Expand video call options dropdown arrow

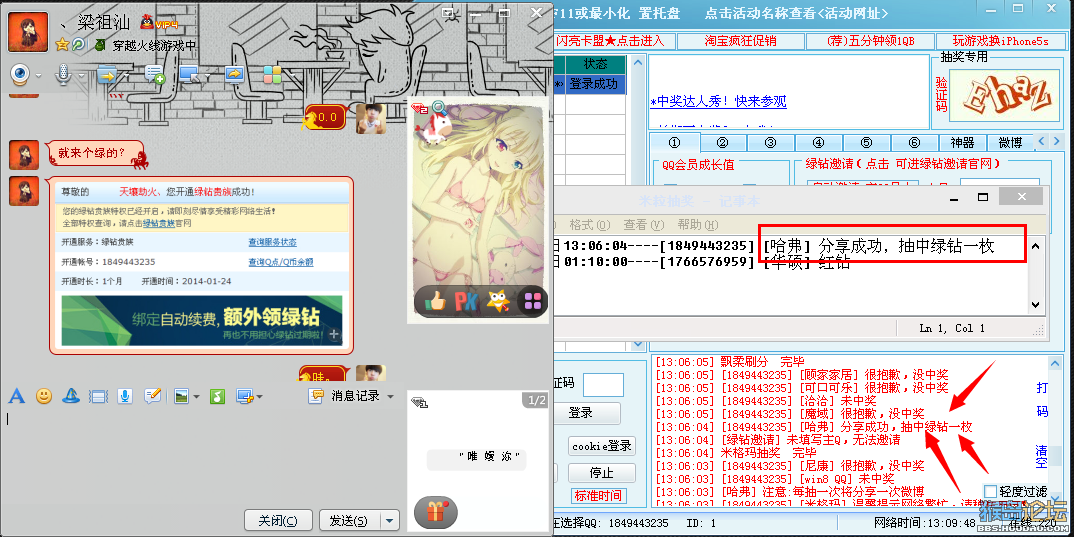coord(38,75)
